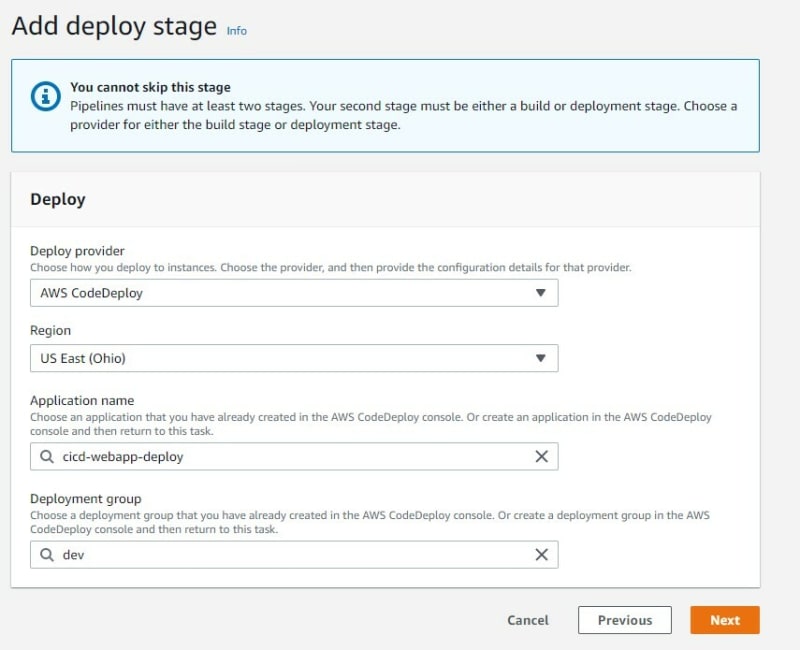This screenshot has width=800, height=650.
Task: Clear the cicd-webapp-deploy application name with X
Action: coord(541,457)
